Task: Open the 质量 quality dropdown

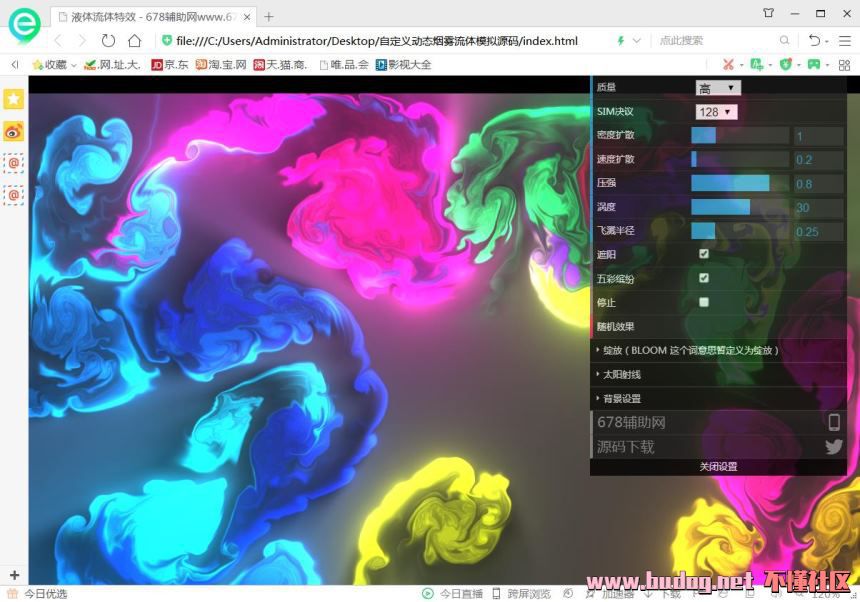Action: pyautogui.click(x=718, y=88)
